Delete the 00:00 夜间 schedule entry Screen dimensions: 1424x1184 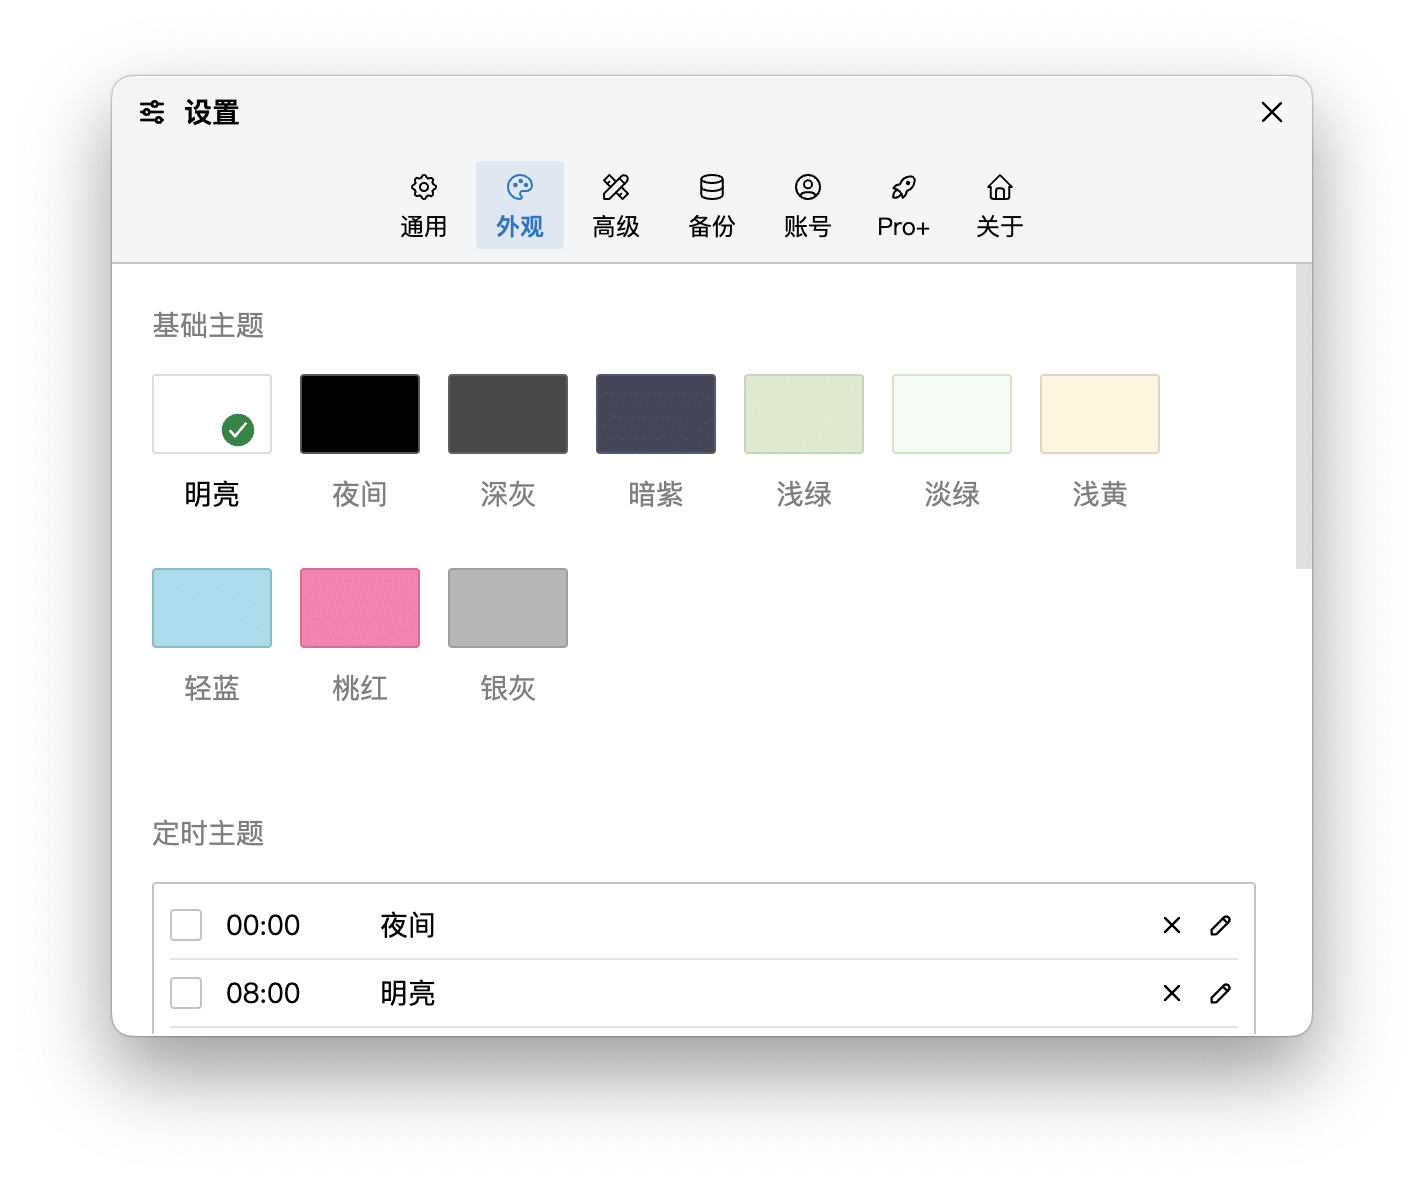tap(1172, 925)
